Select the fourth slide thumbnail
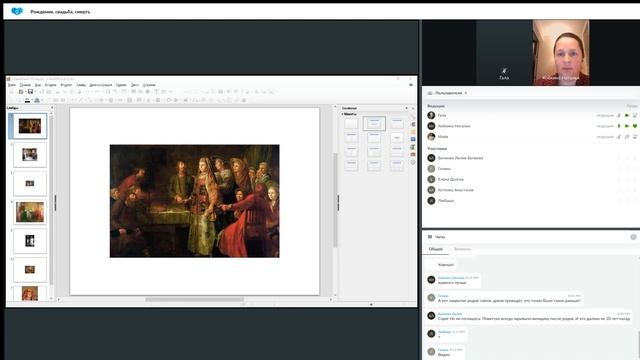Viewport: 640px width, 360px height. [30, 212]
